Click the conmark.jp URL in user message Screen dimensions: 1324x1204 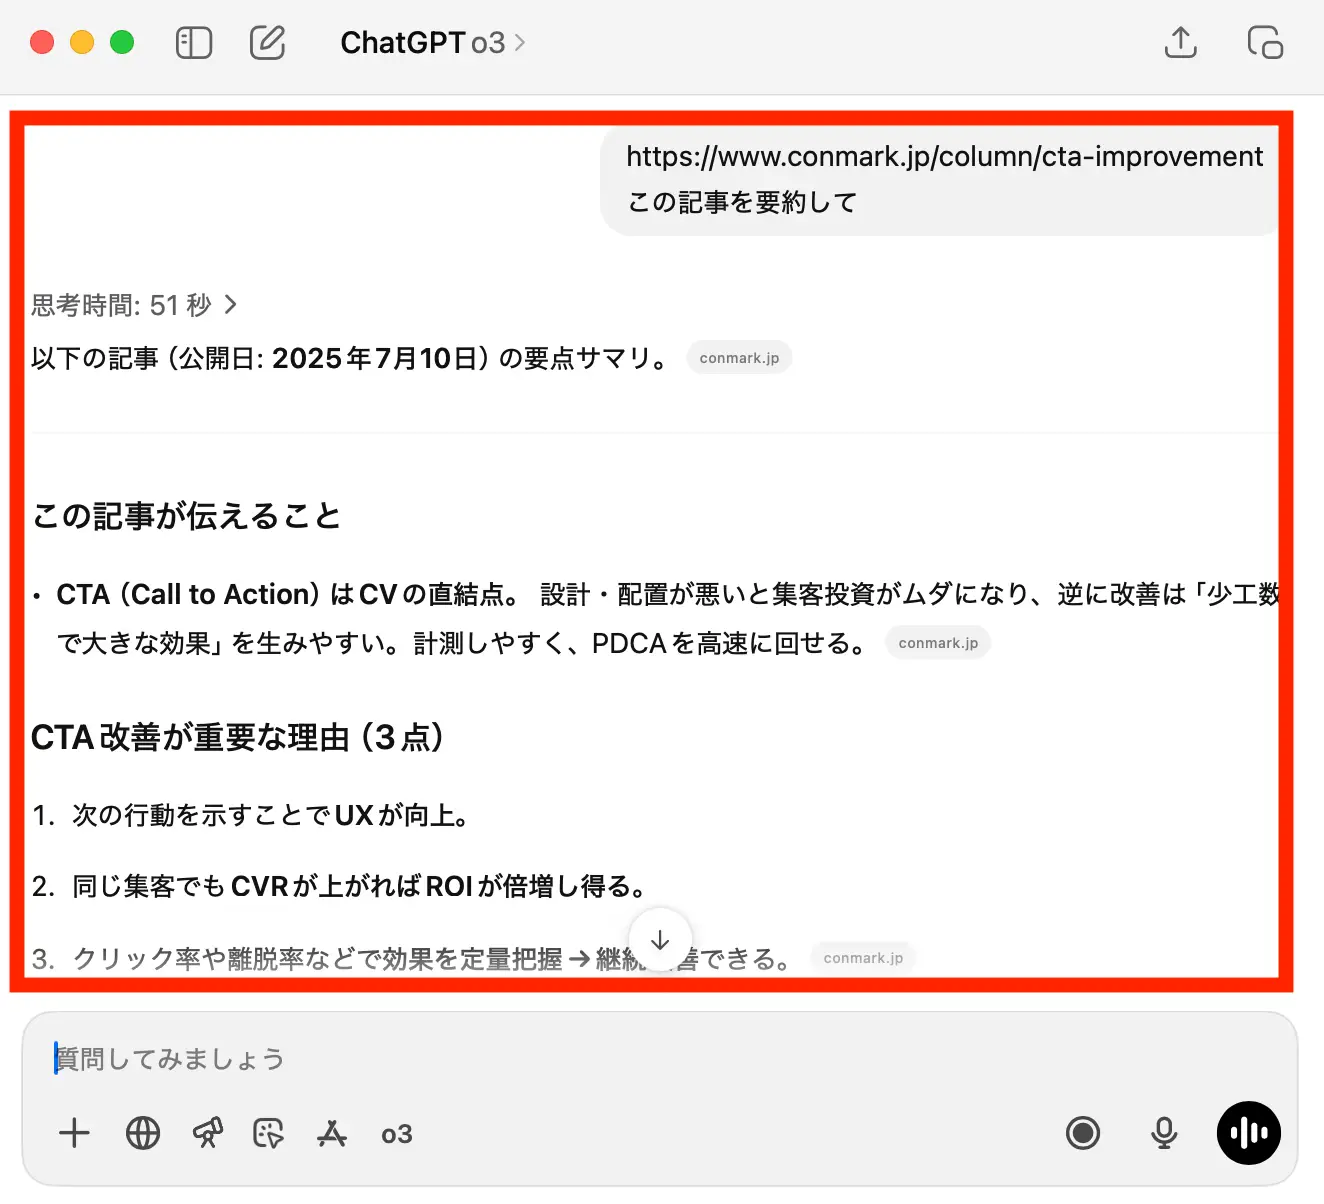click(945, 157)
